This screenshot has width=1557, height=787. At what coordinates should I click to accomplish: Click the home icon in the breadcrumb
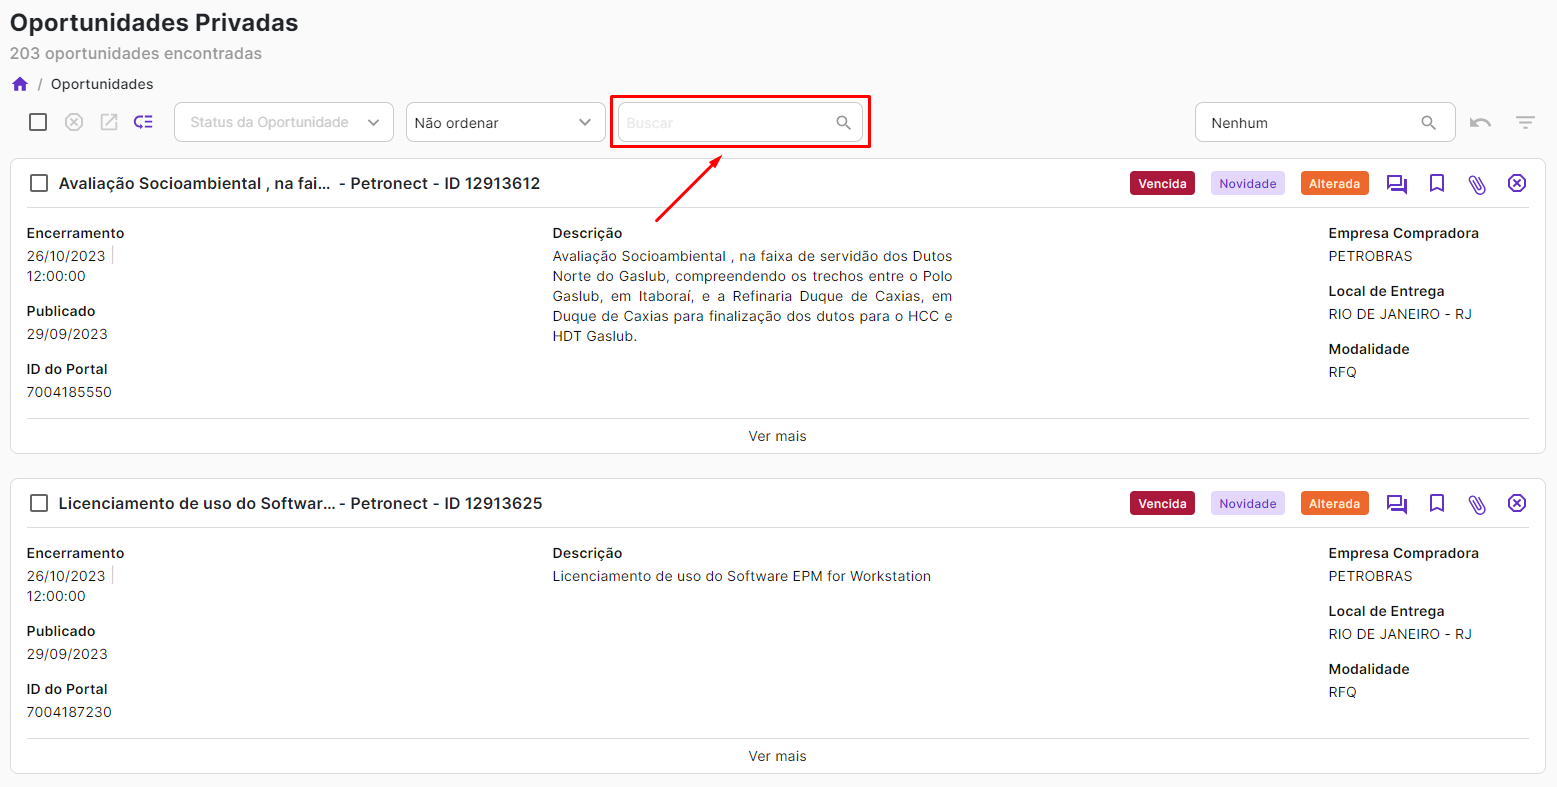coord(20,84)
